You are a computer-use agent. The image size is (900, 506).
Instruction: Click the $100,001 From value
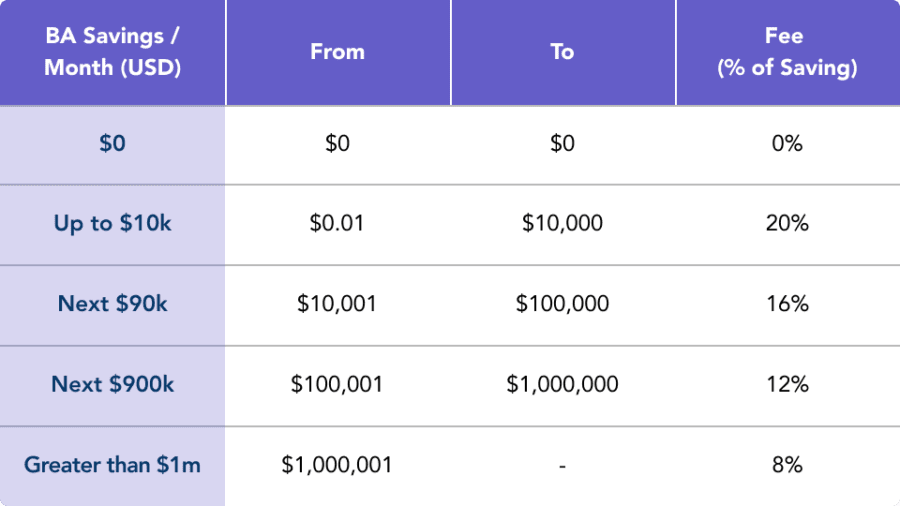[x=337, y=384]
